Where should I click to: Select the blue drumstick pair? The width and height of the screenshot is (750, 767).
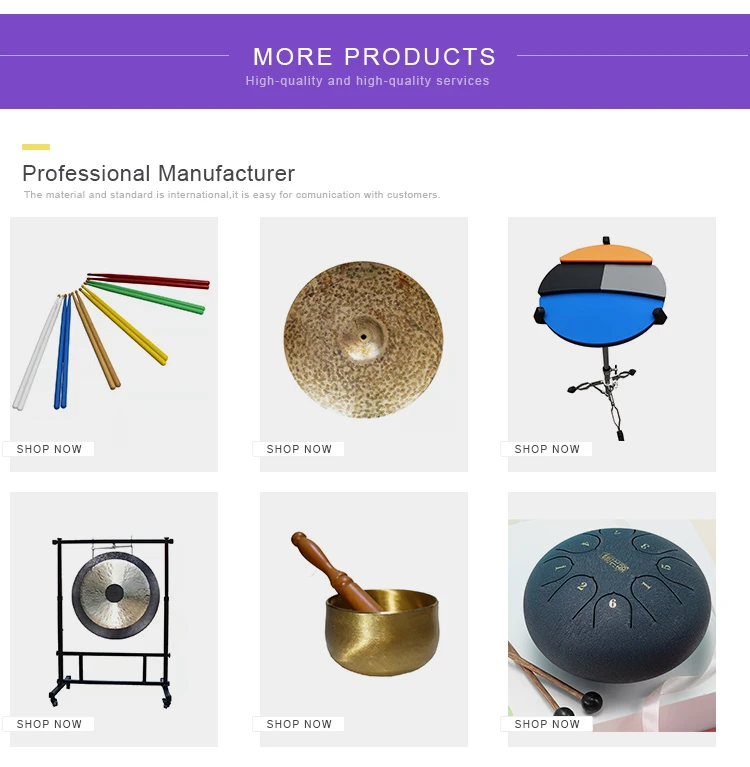pos(62,351)
